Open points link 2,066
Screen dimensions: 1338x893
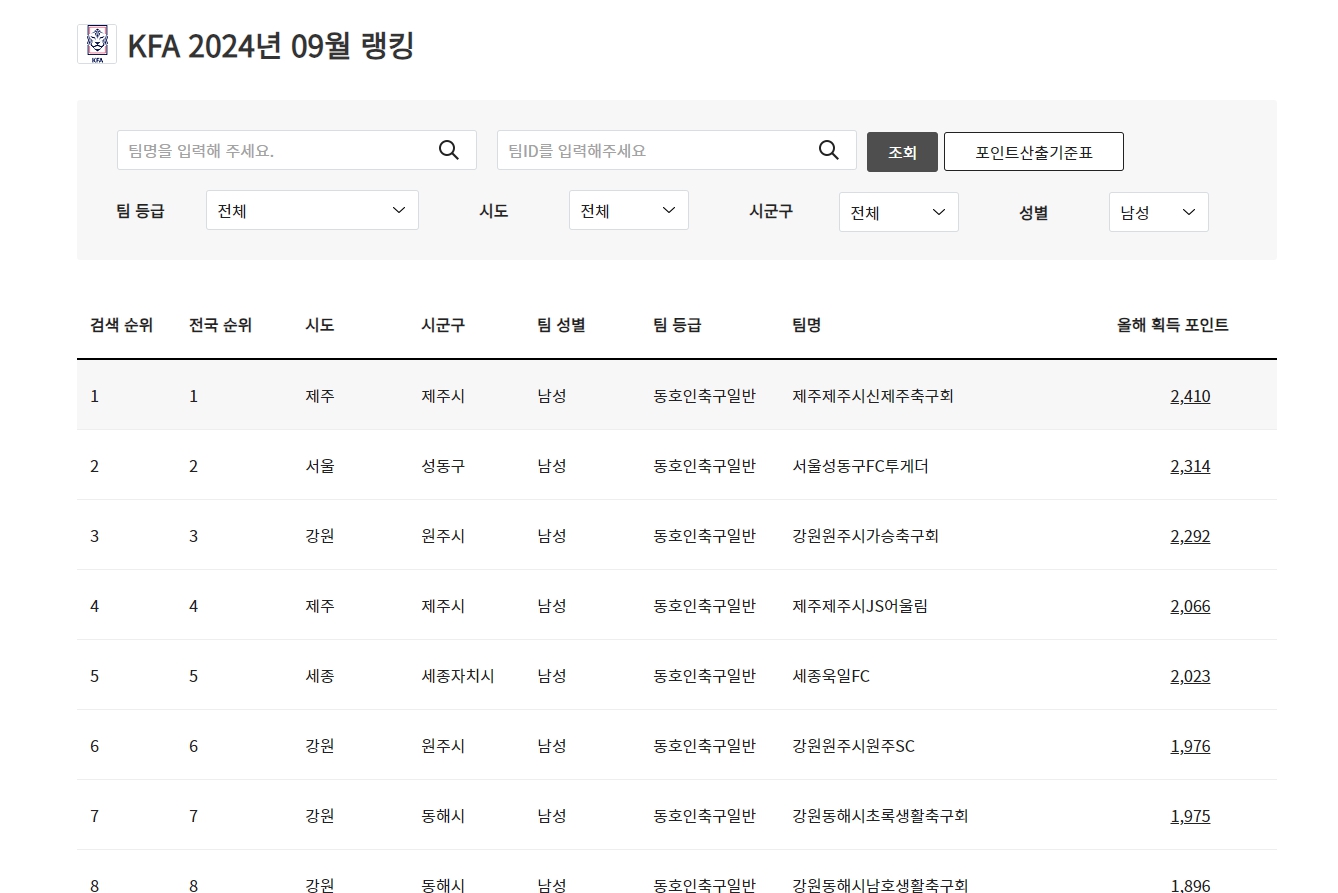tap(1190, 606)
